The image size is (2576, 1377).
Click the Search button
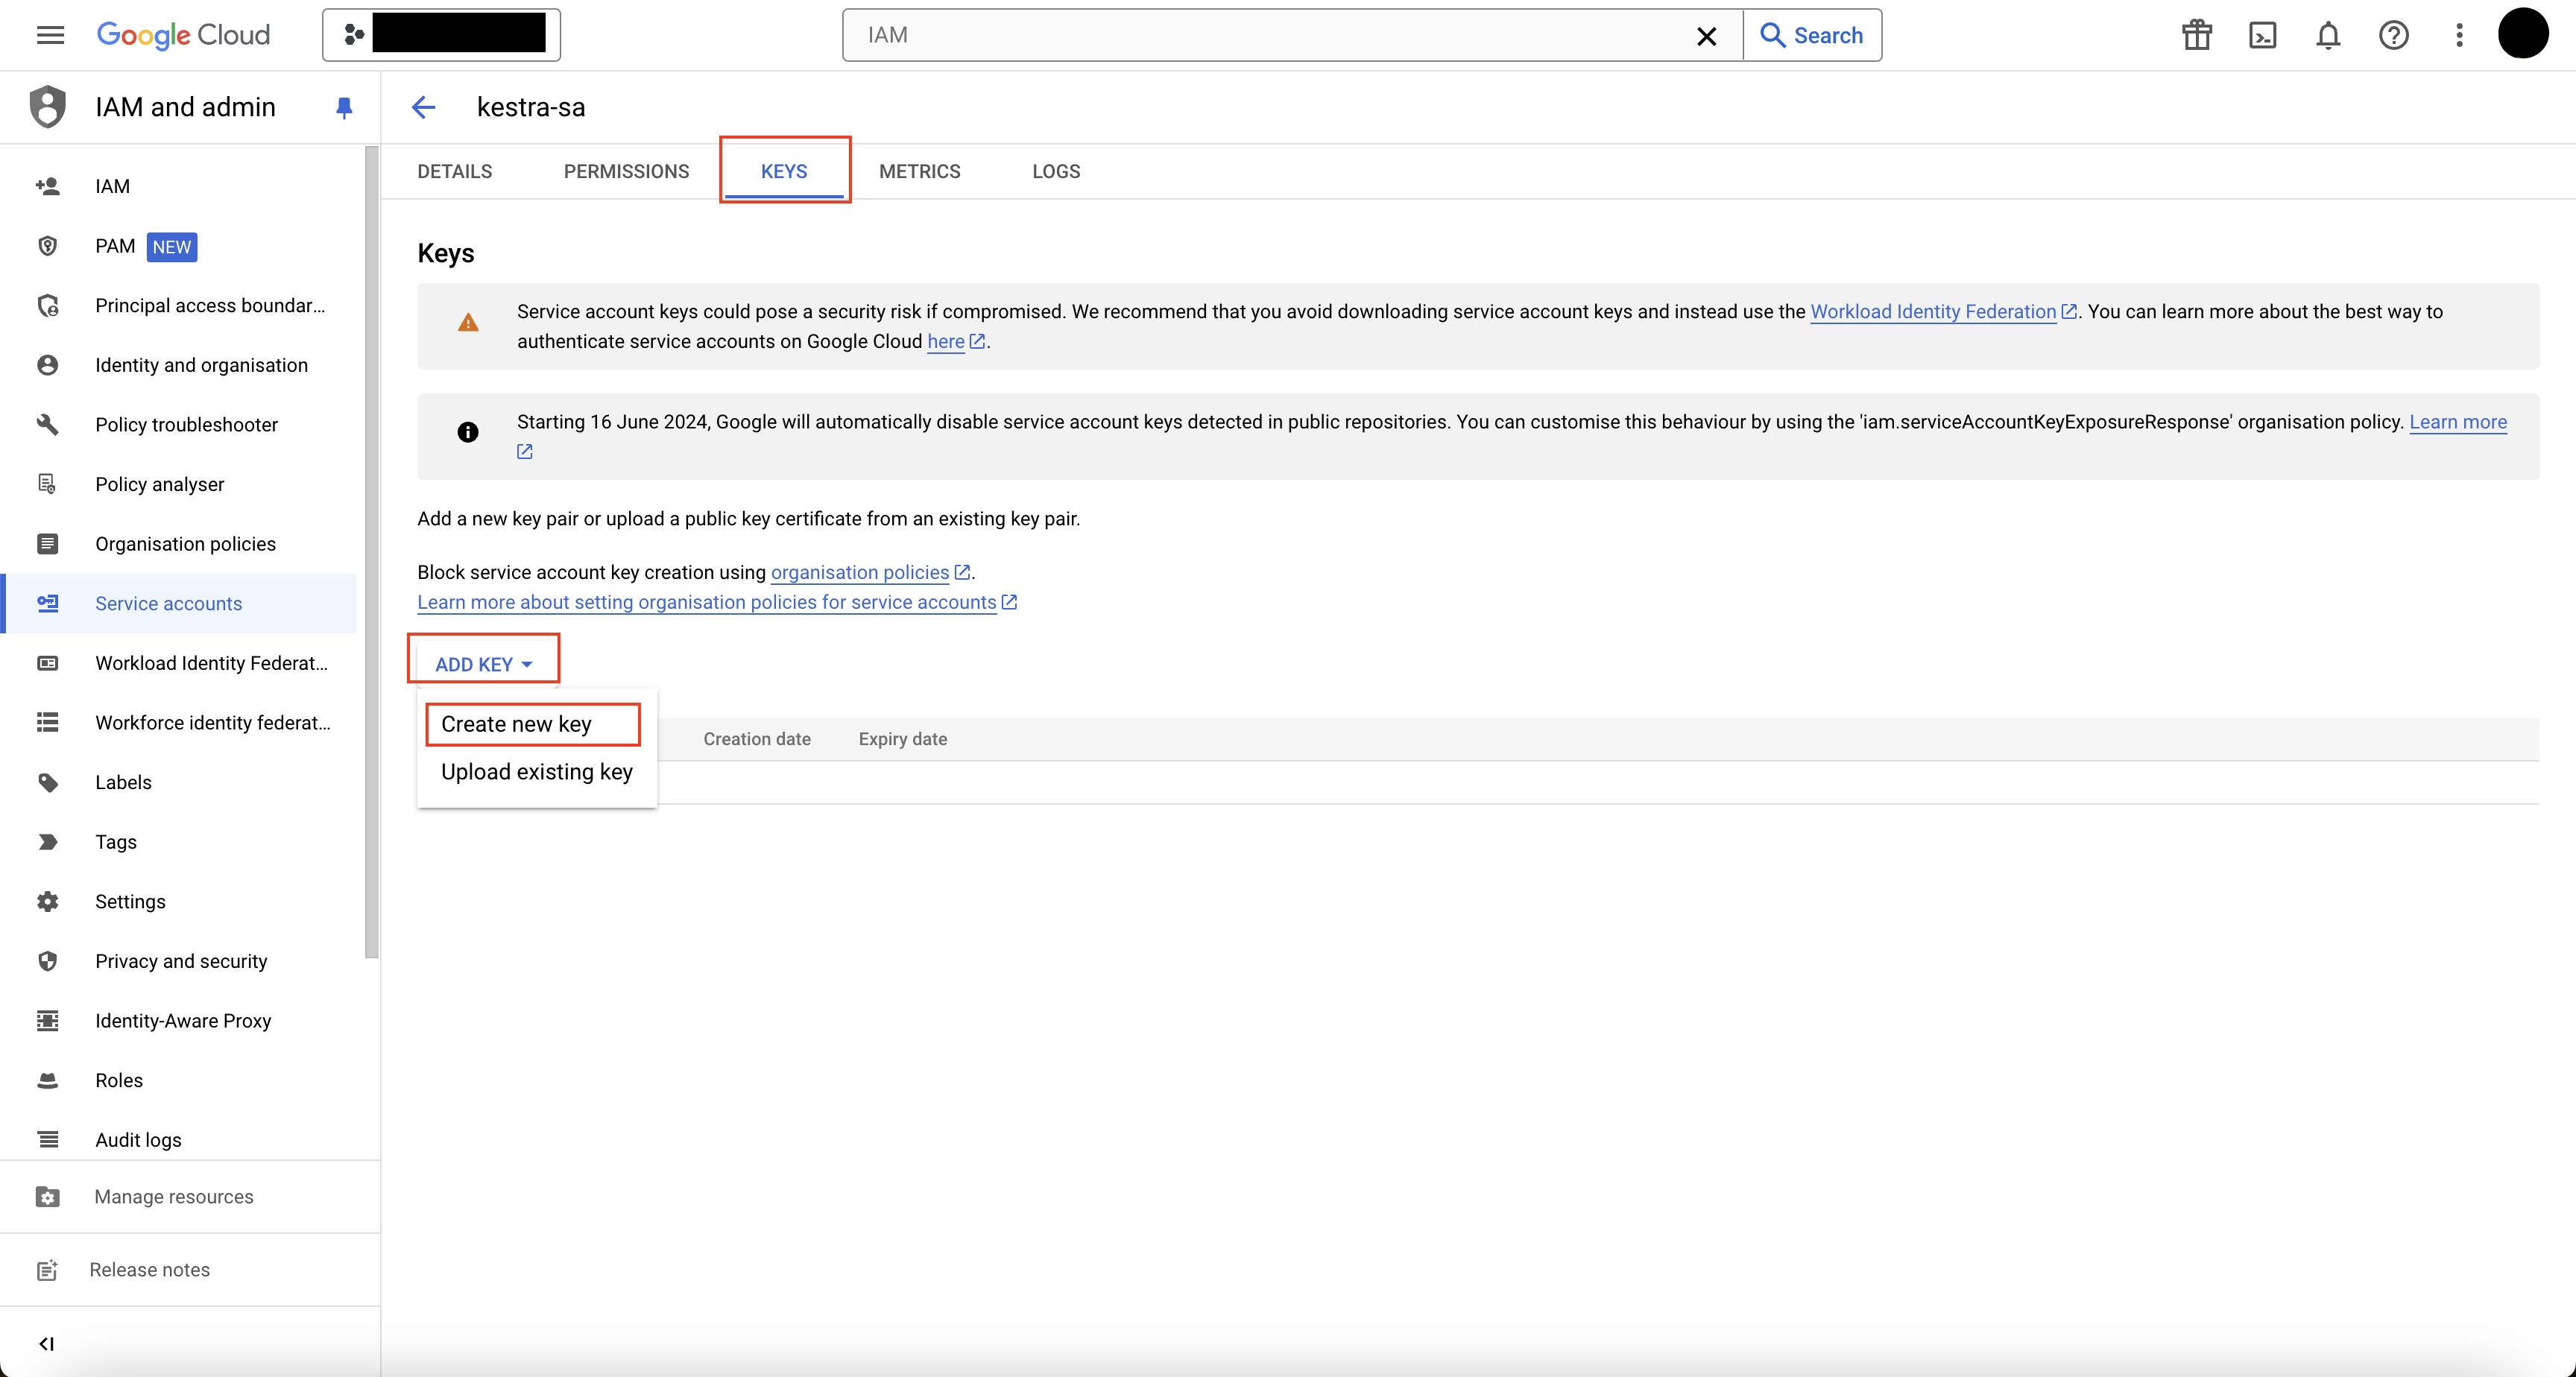(x=1812, y=35)
